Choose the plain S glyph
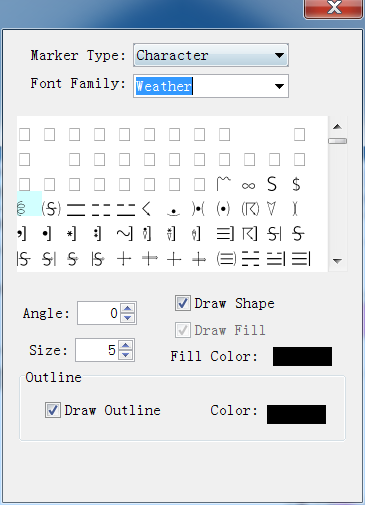This screenshot has width=365, height=505. pos(272,184)
